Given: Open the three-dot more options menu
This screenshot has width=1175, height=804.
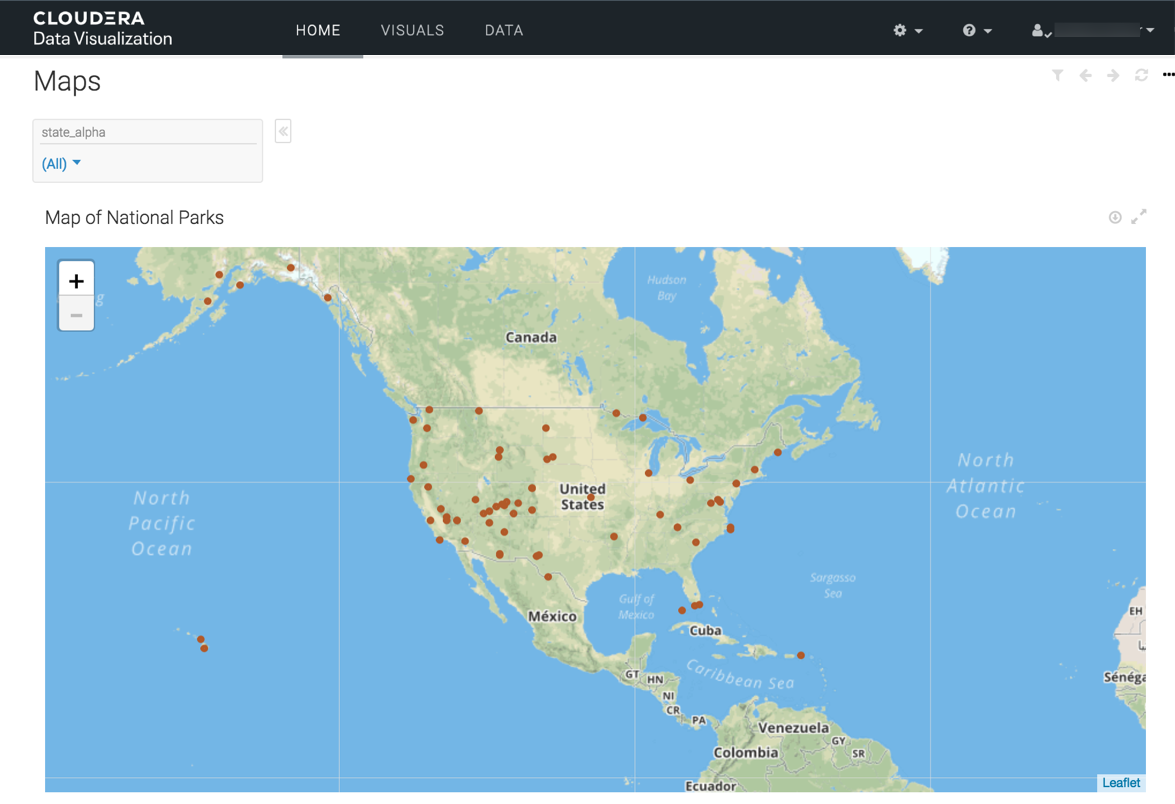Looking at the screenshot, I should point(1168,75).
